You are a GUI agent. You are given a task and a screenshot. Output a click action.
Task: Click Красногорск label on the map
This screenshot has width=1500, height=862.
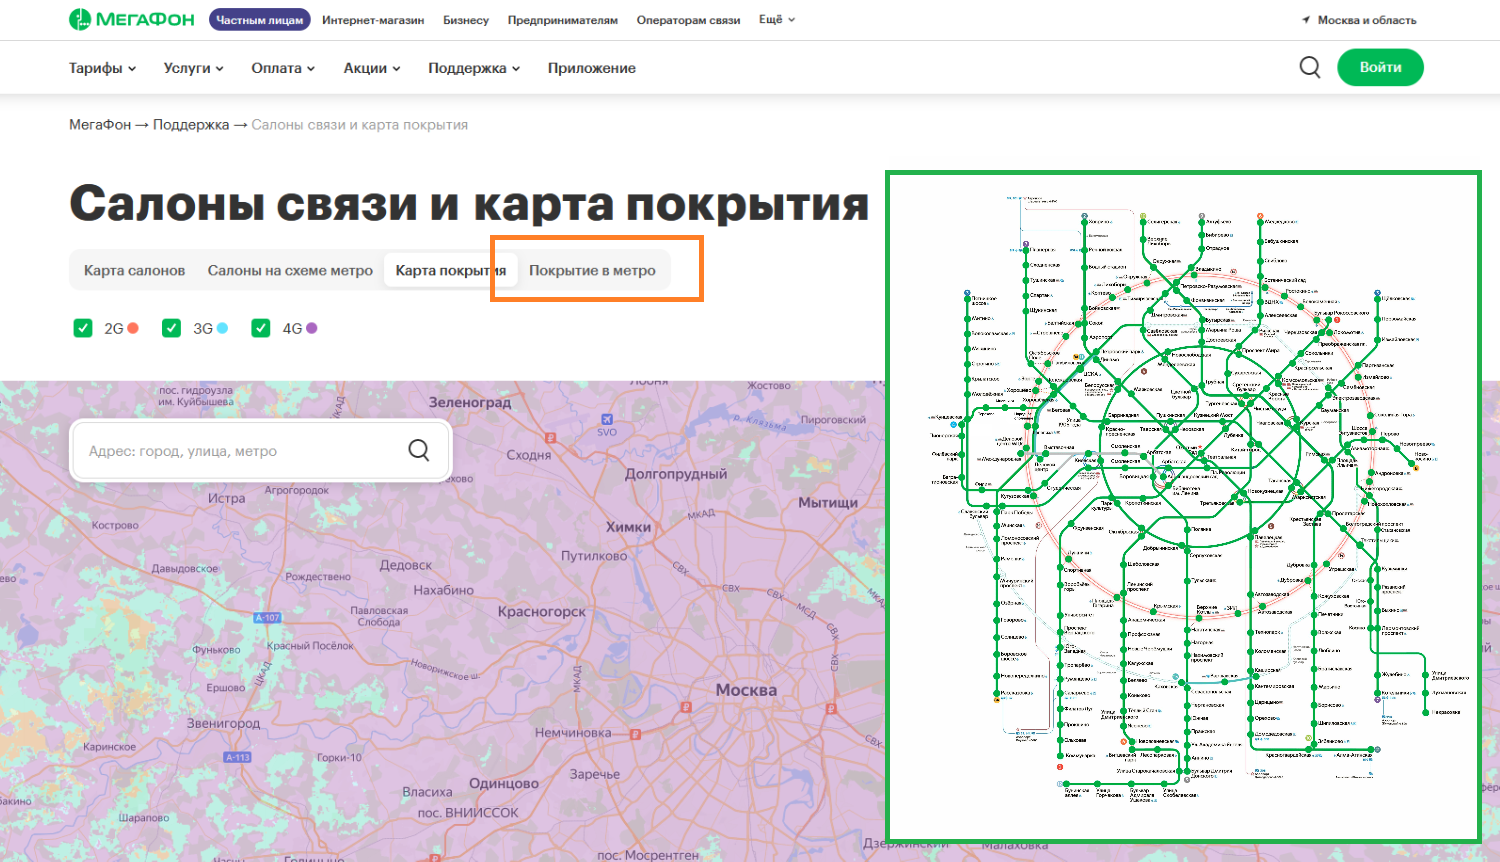[542, 611]
